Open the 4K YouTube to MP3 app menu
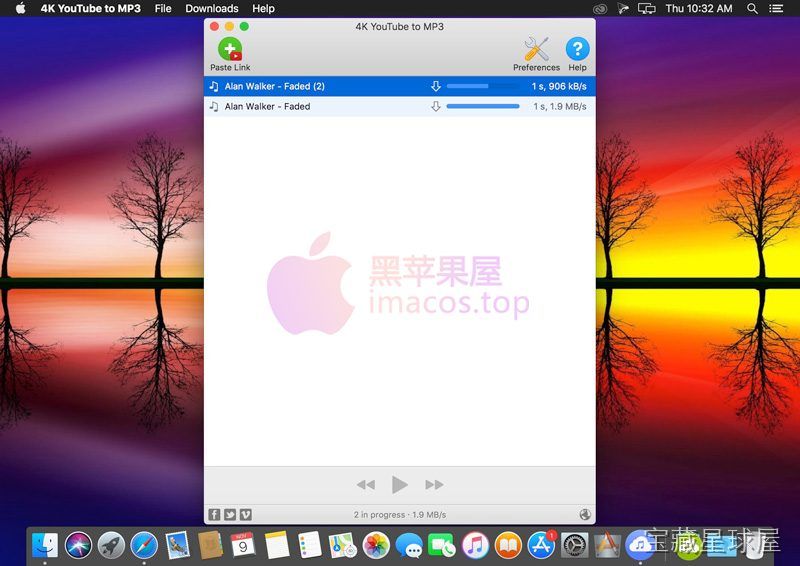 [x=90, y=8]
